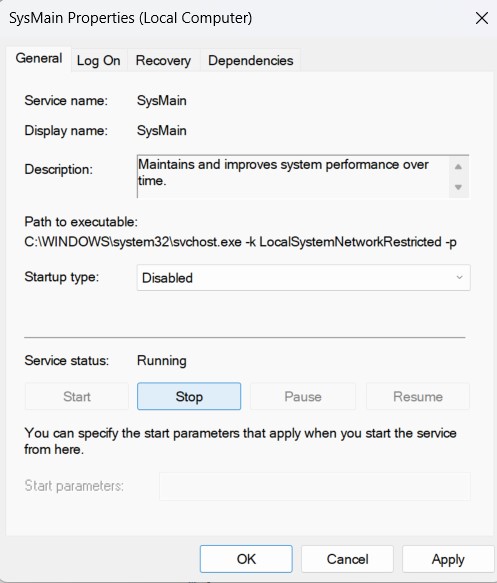Click the description scroll down arrow

458,187
